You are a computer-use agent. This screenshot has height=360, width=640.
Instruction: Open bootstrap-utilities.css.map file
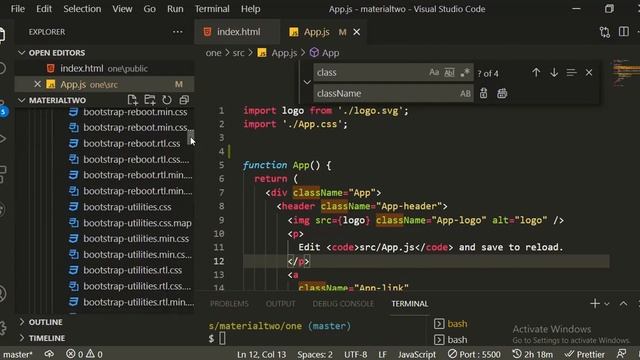click(x=137, y=223)
